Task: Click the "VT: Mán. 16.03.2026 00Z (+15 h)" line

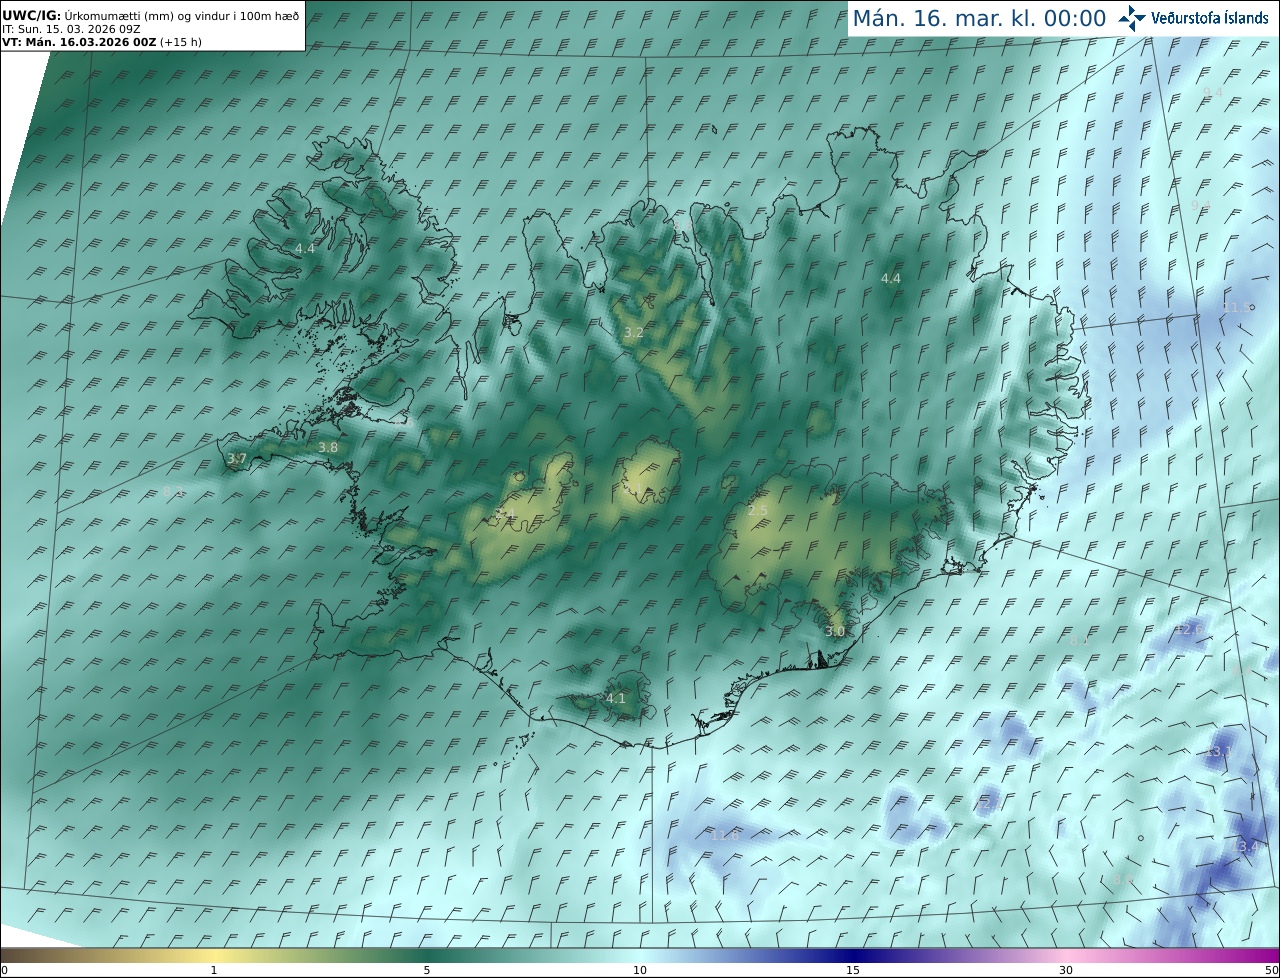Action: tap(102, 42)
